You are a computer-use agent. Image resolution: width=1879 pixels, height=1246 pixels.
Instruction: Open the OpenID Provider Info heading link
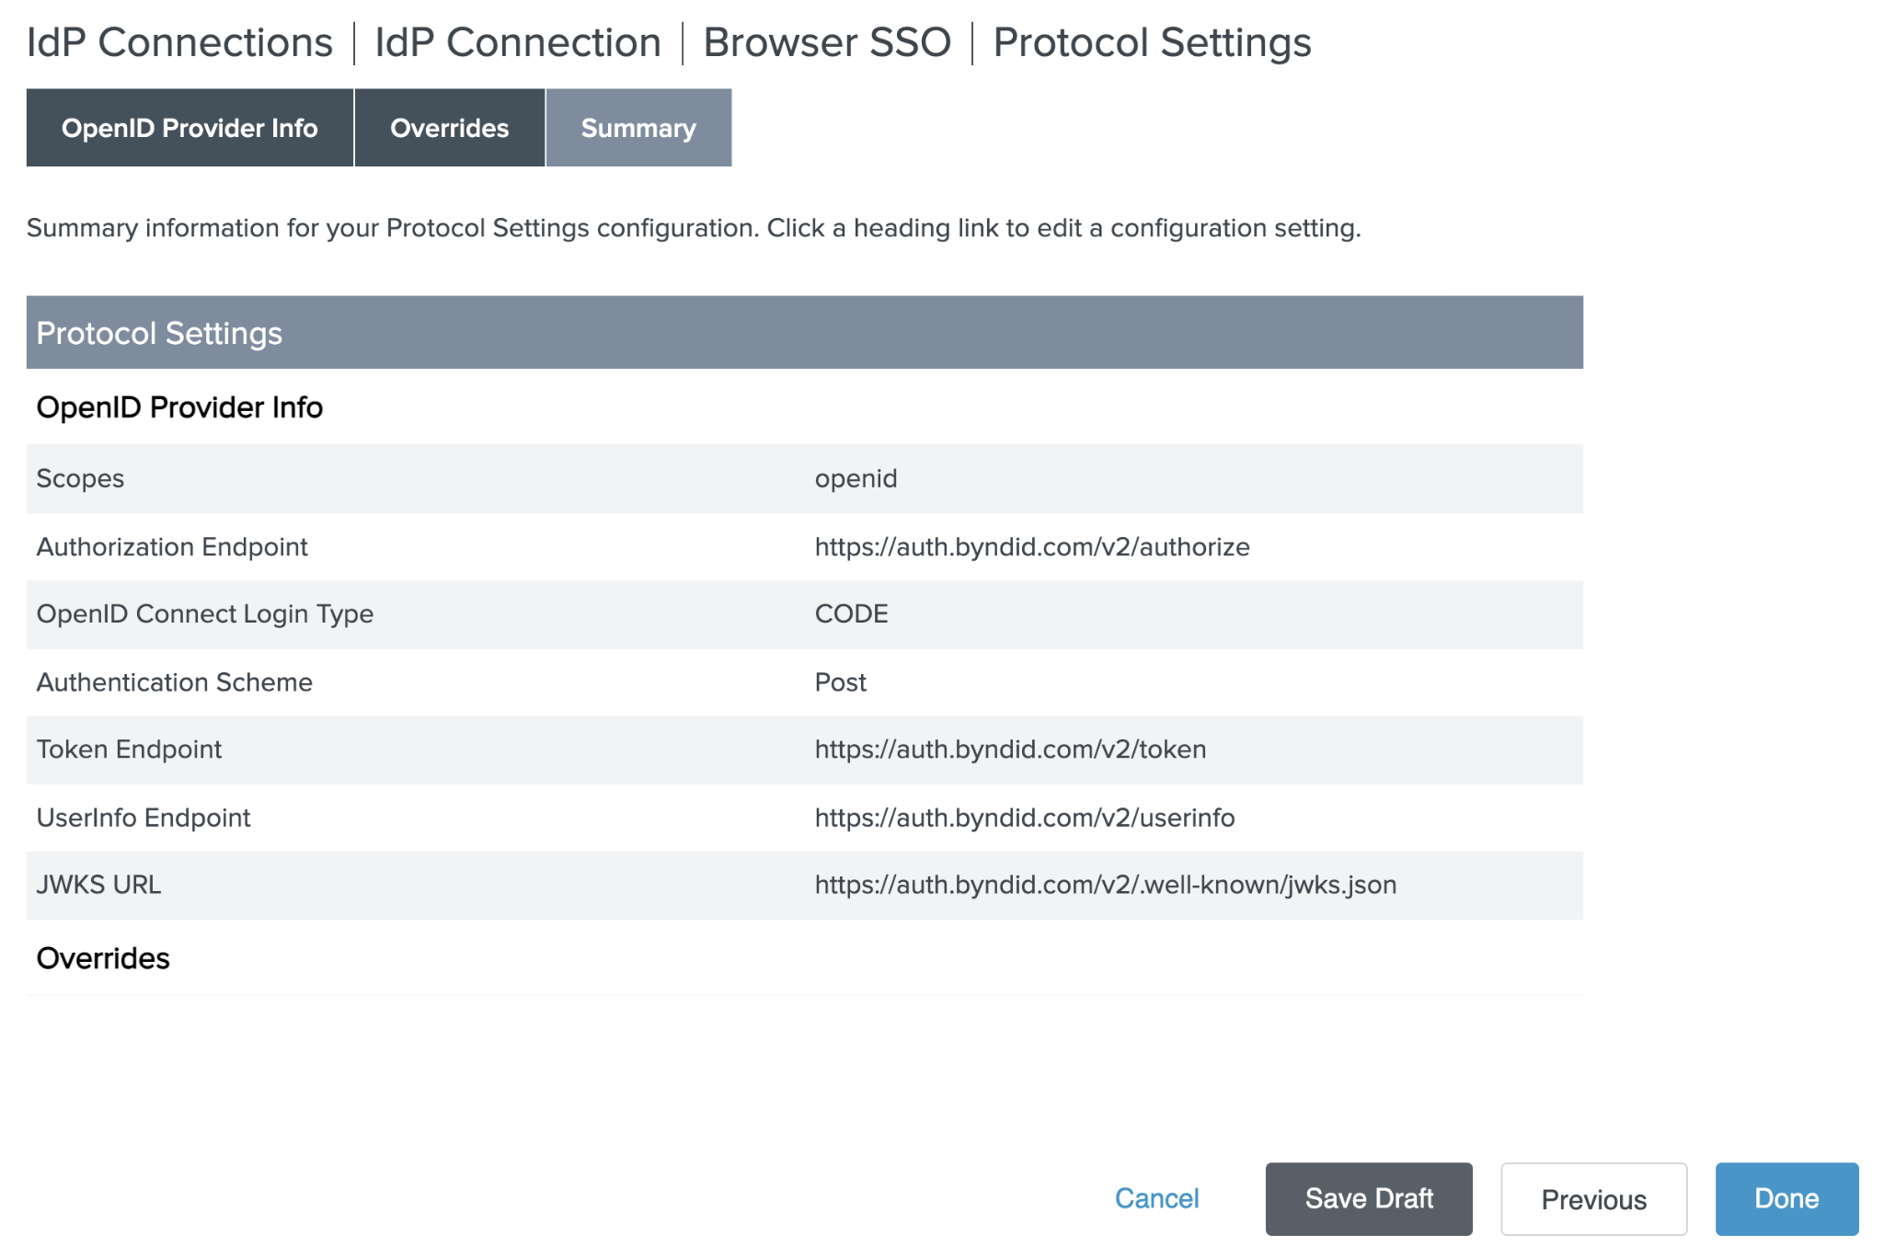(x=179, y=407)
